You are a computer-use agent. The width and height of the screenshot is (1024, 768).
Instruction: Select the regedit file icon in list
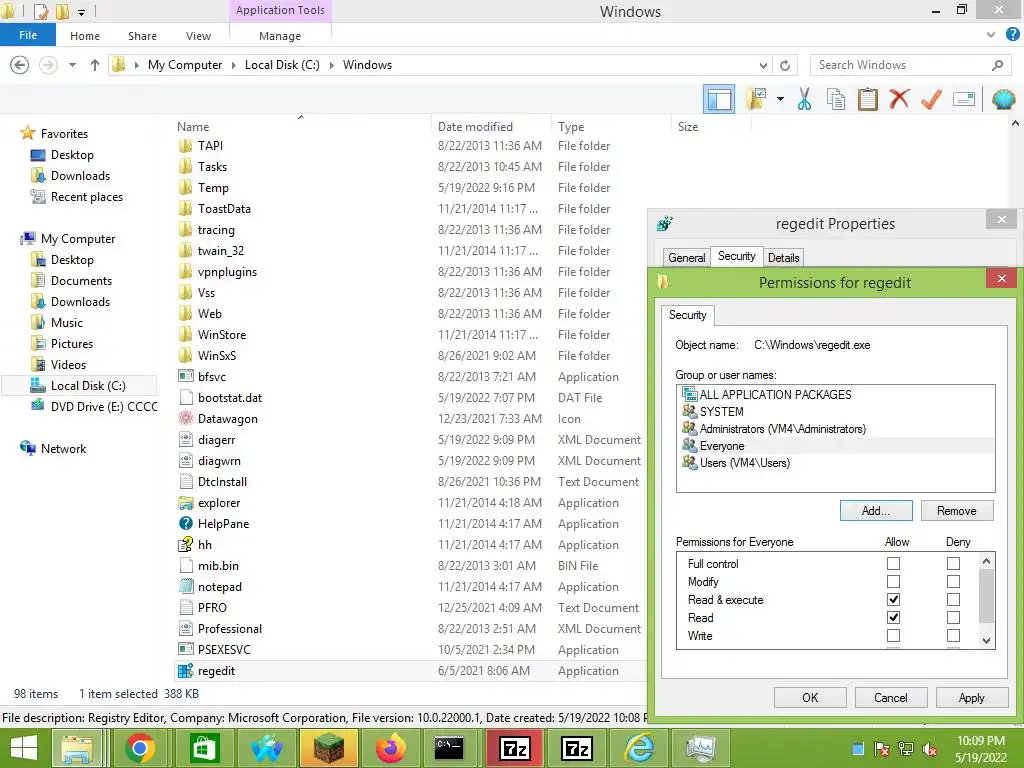(x=185, y=671)
